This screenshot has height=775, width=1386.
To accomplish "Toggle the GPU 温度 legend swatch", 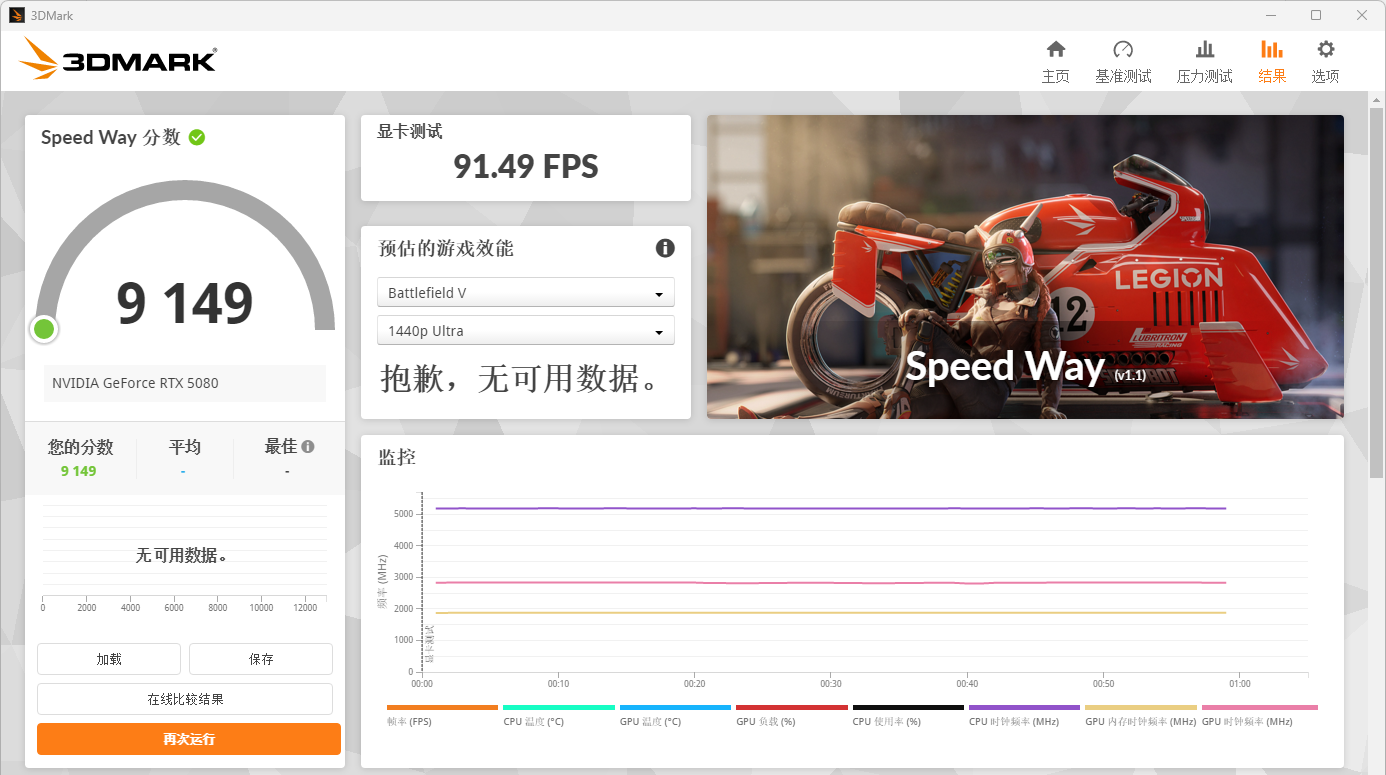I will (x=675, y=707).
